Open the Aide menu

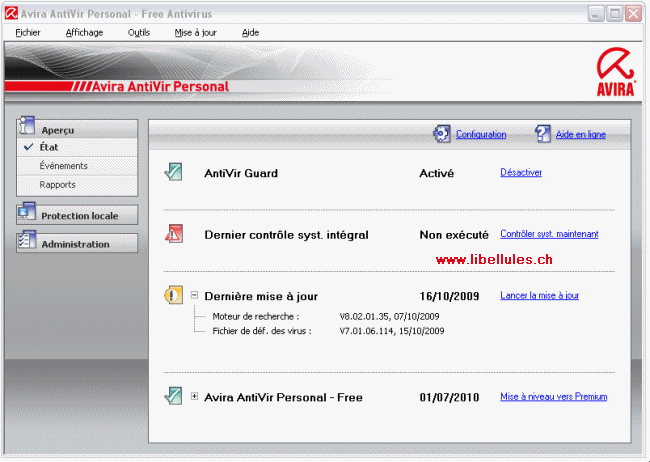click(250, 32)
